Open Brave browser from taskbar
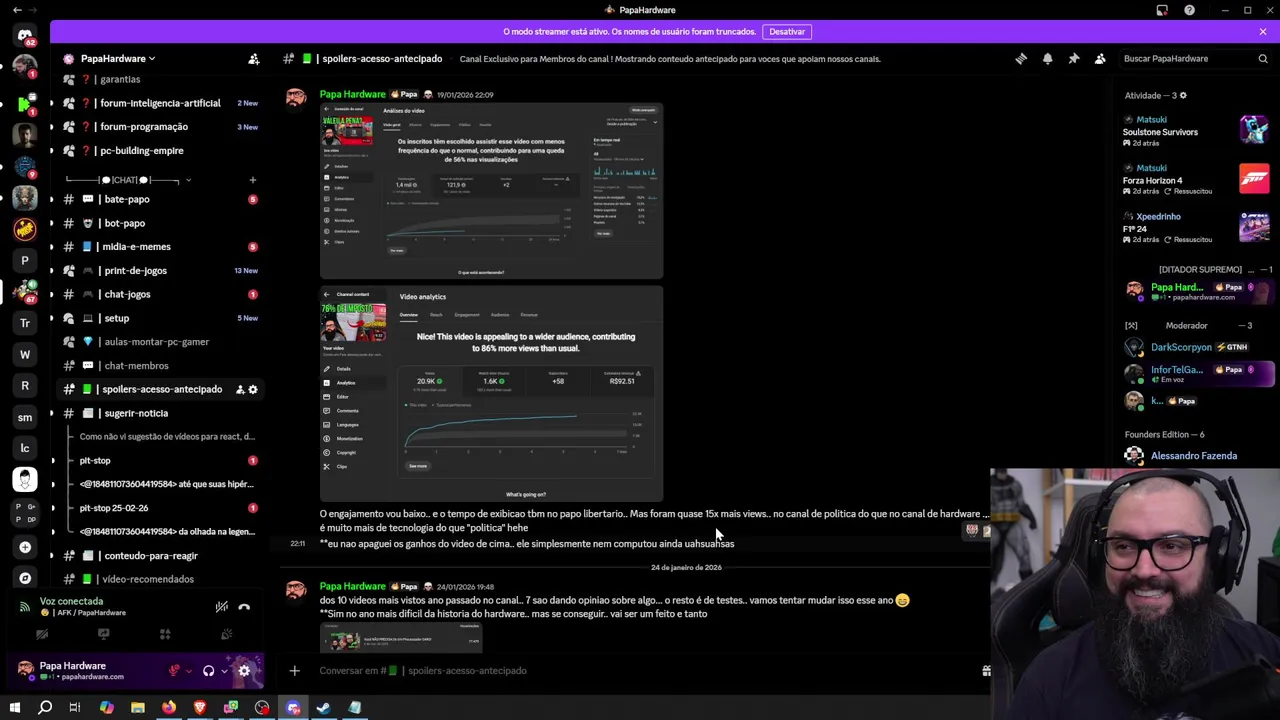Image resolution: width=1280 pixels, height=720 pixels. 200,708
